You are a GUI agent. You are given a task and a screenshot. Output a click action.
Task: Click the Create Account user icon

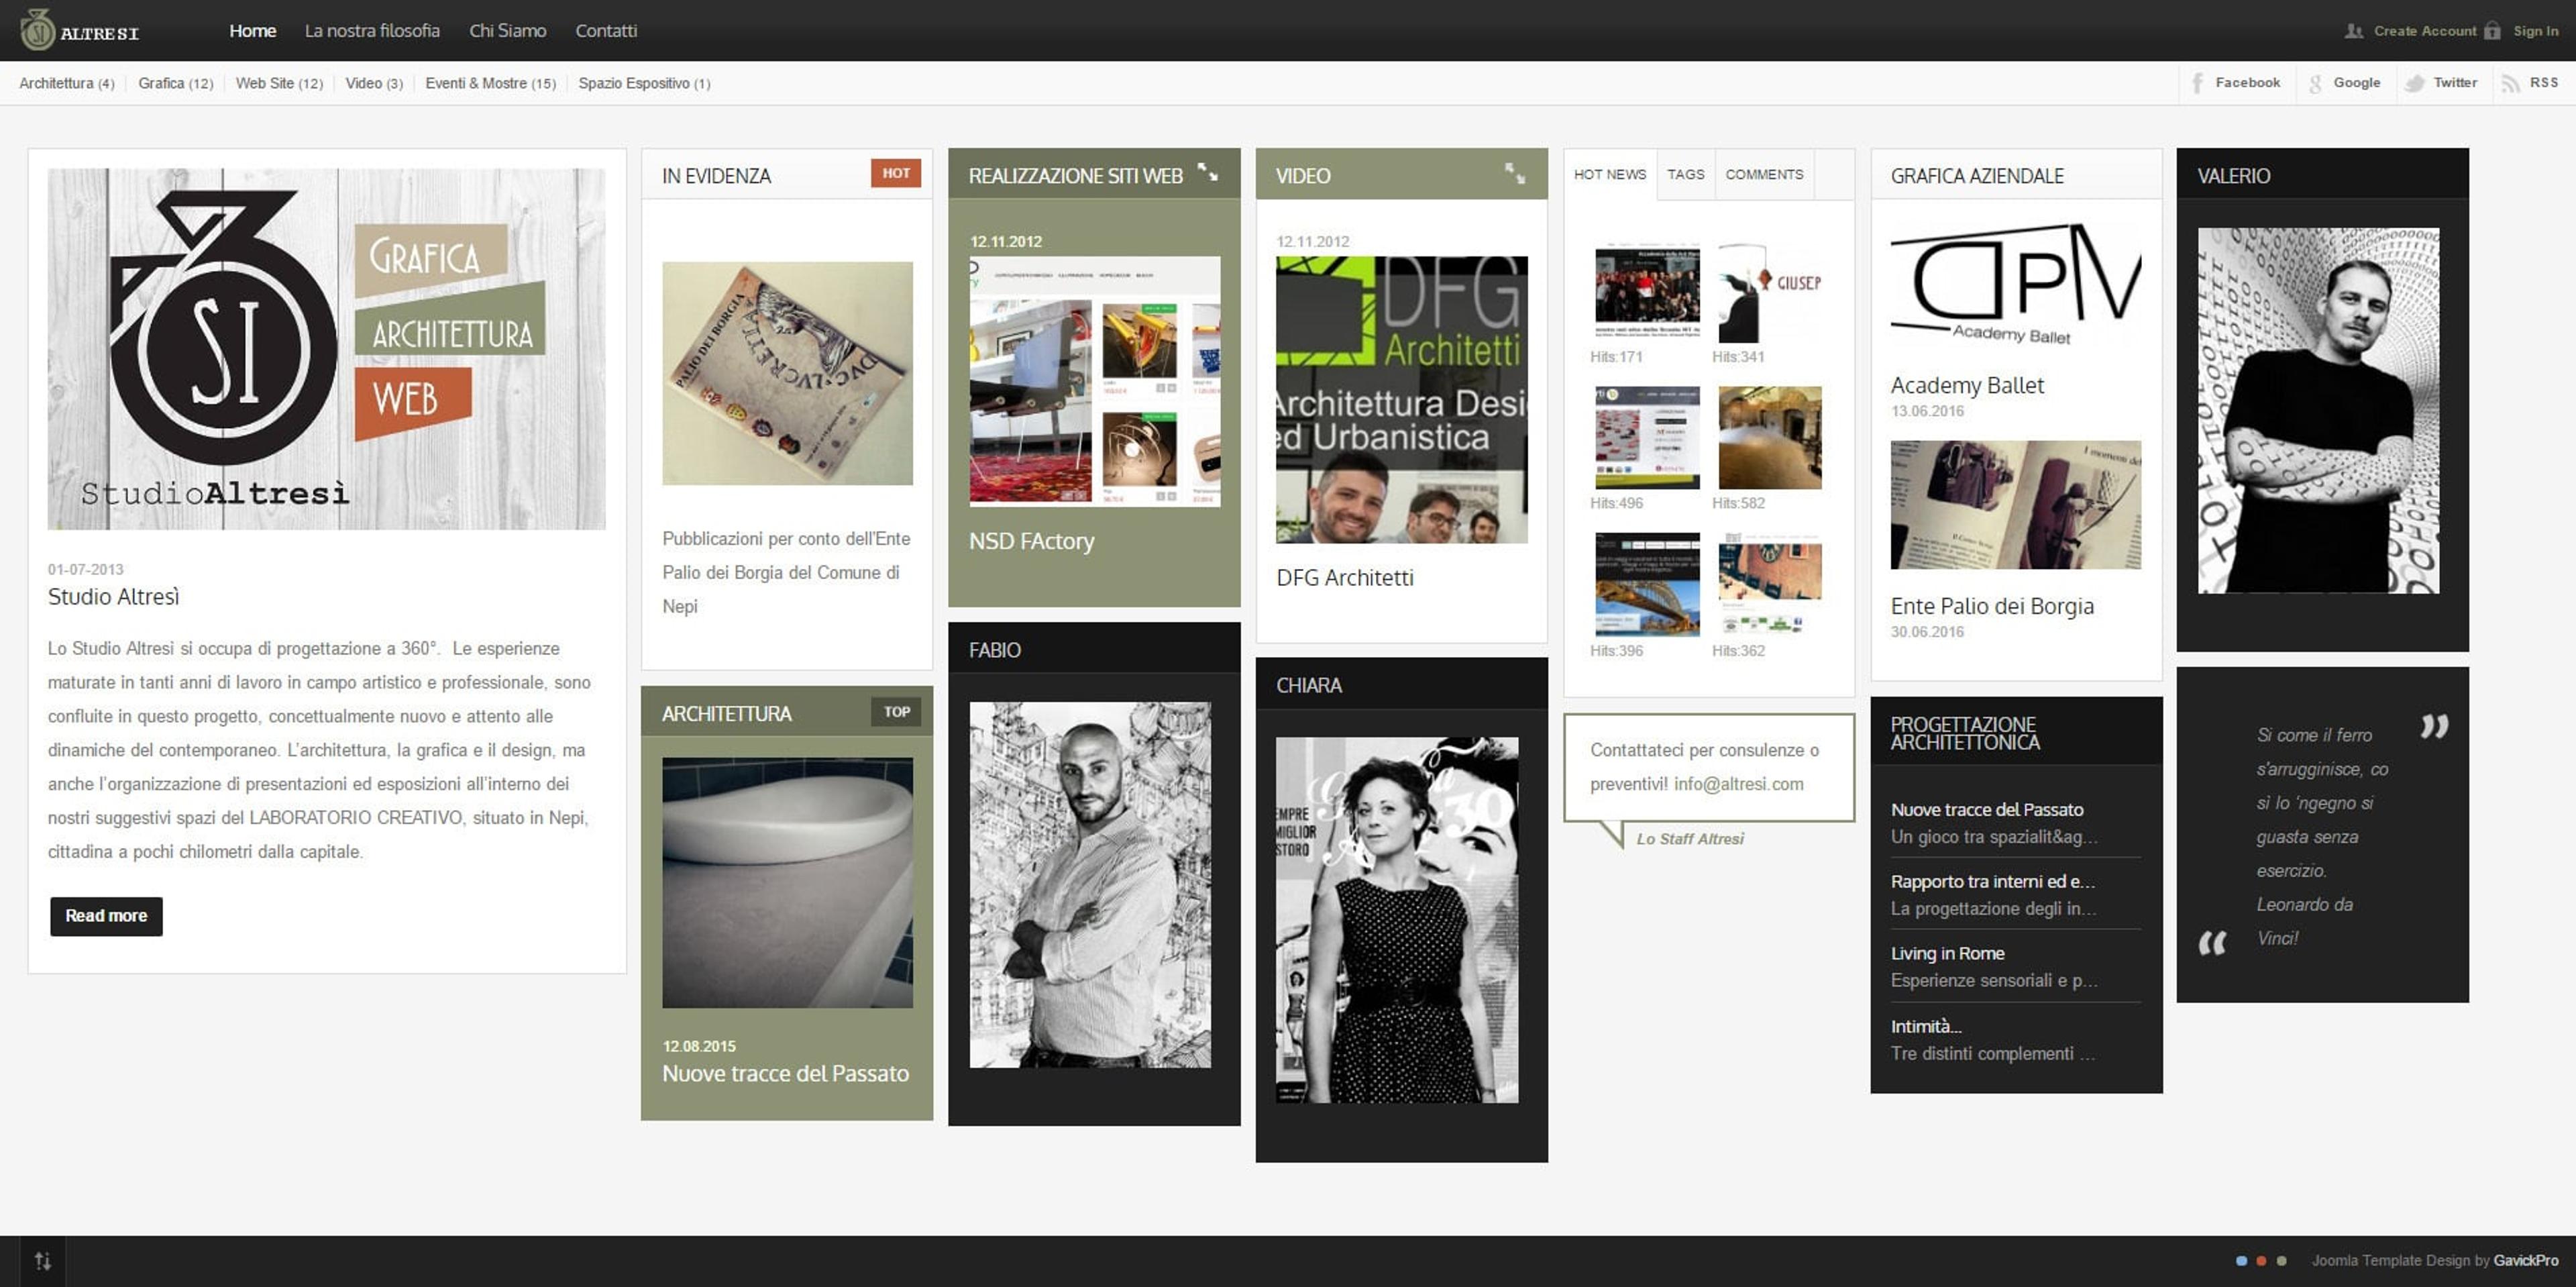tap(2354, 31)
